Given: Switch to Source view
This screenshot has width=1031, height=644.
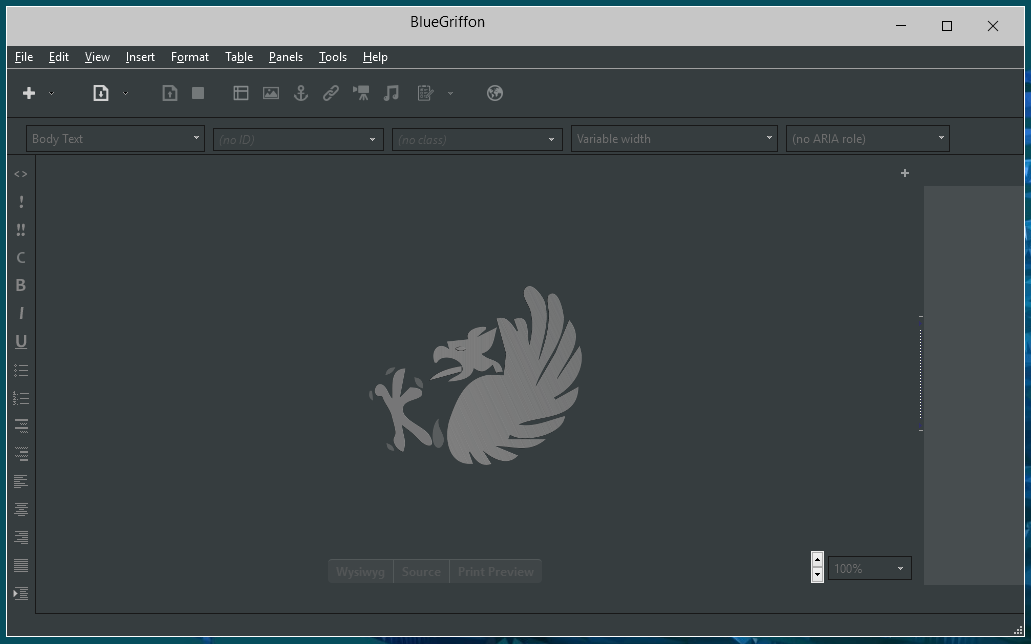Looking at the screenshot, I should pos(421,572).
